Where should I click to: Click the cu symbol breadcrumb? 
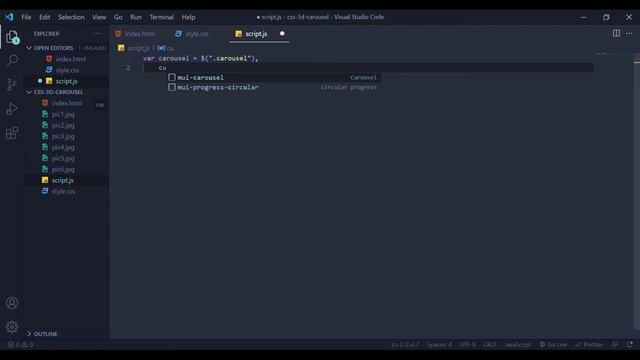(166, 48)
